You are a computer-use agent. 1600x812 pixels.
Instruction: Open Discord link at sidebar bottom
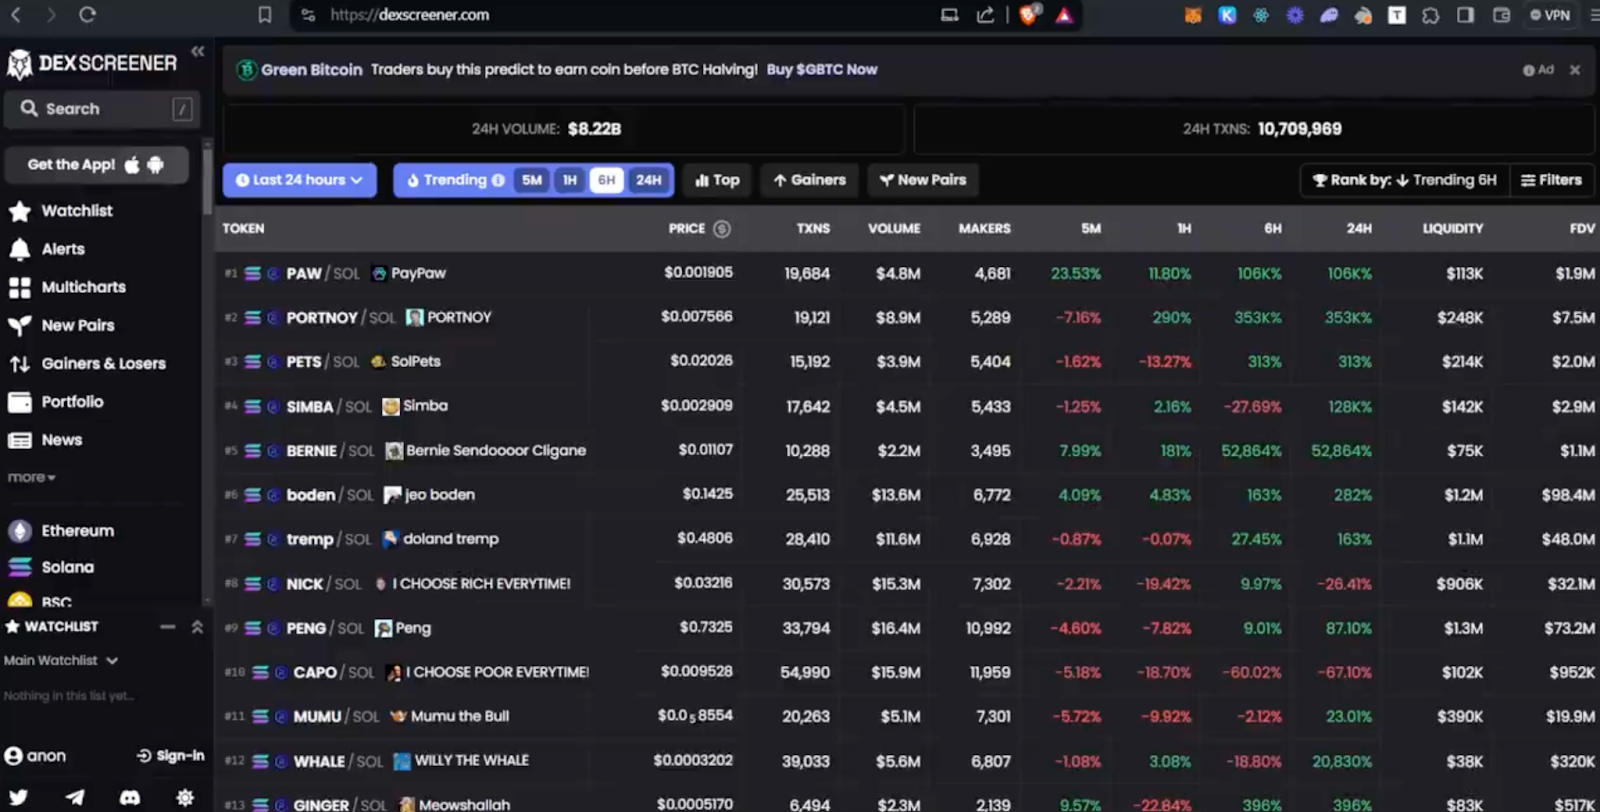pyautogui.click(x=130, y=797)
